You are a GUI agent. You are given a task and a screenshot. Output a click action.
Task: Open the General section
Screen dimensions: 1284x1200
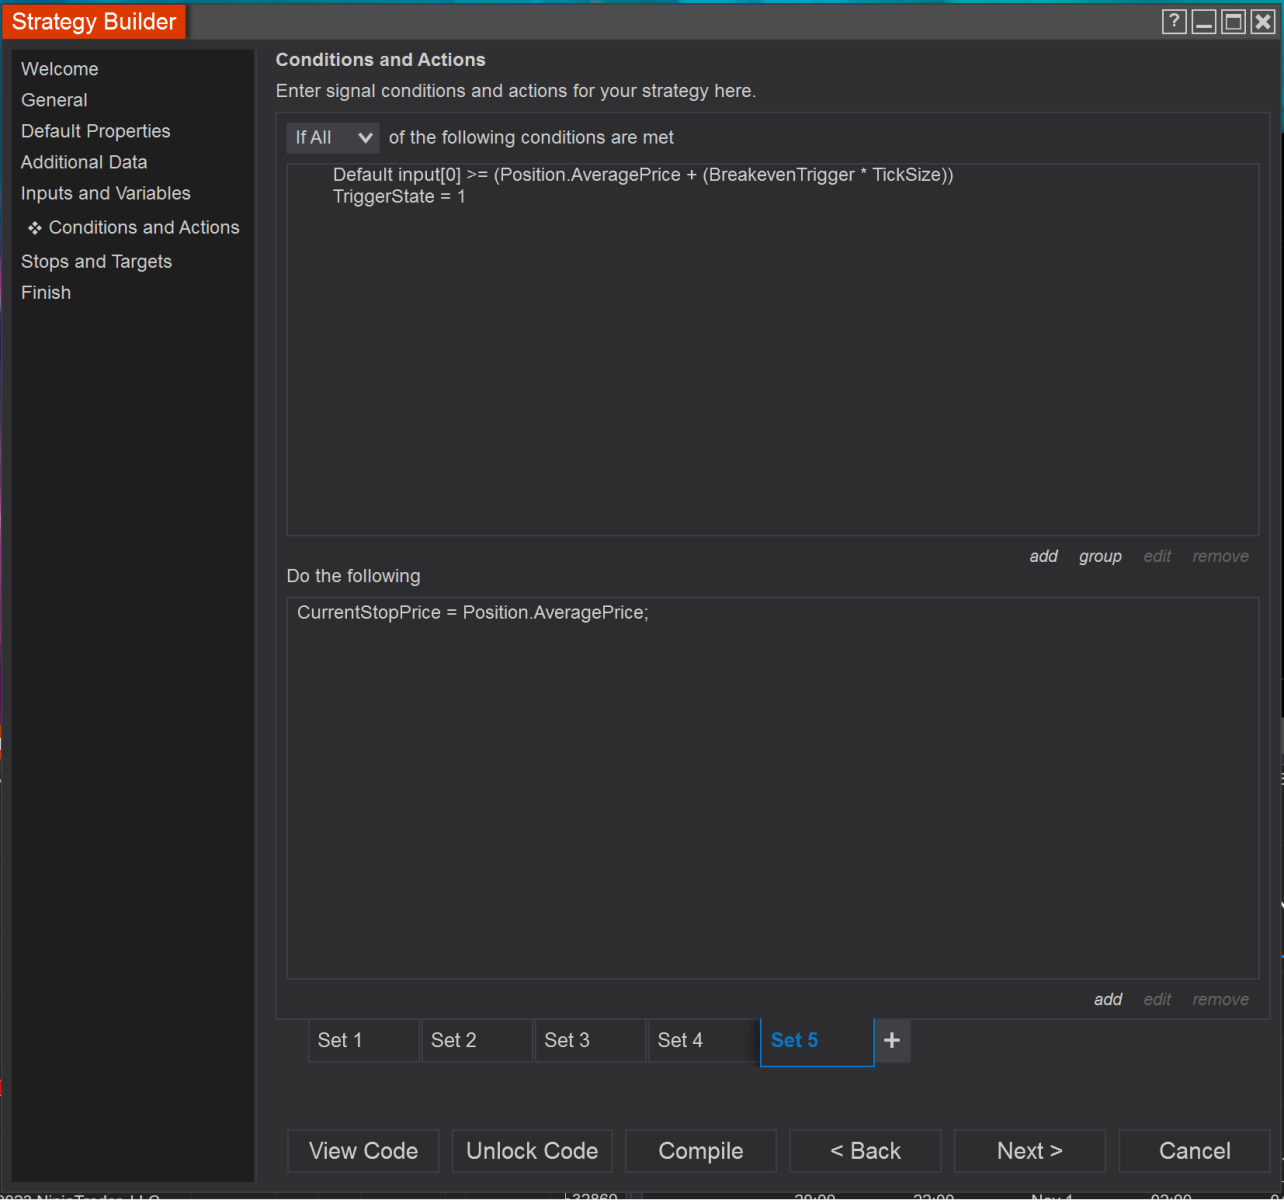54,100
